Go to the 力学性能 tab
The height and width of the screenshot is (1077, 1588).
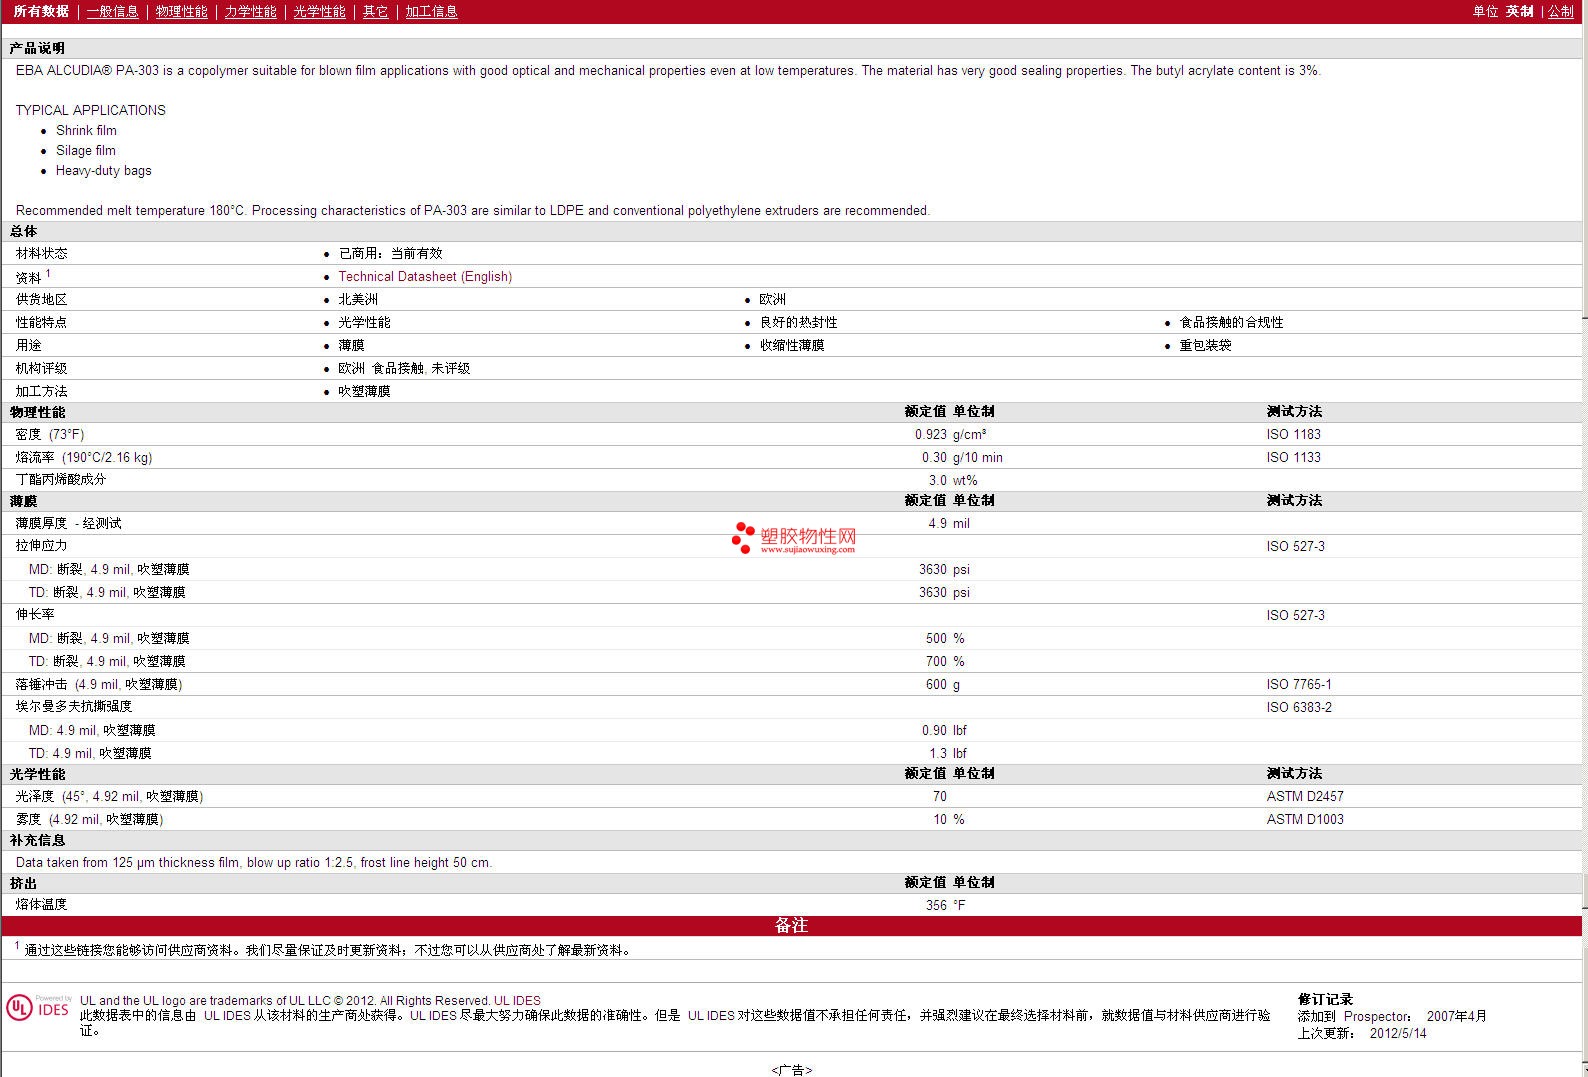tap(250, 11)
